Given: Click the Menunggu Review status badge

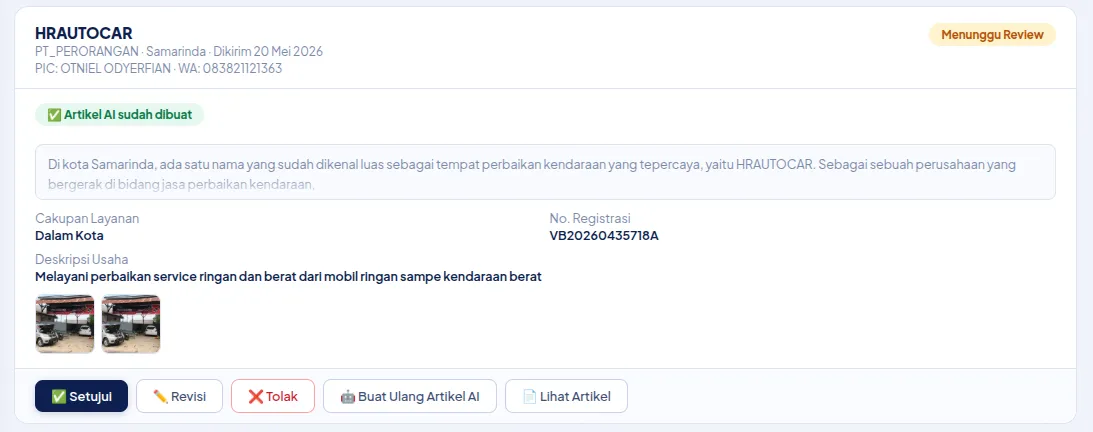Looking at the screenshot, I should [992, 35].
